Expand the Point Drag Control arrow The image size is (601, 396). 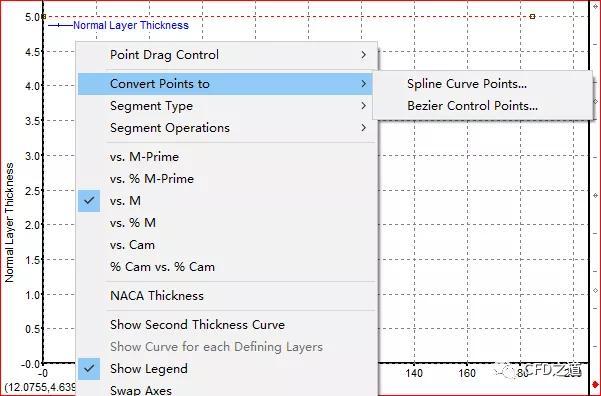tap(363, 55)
